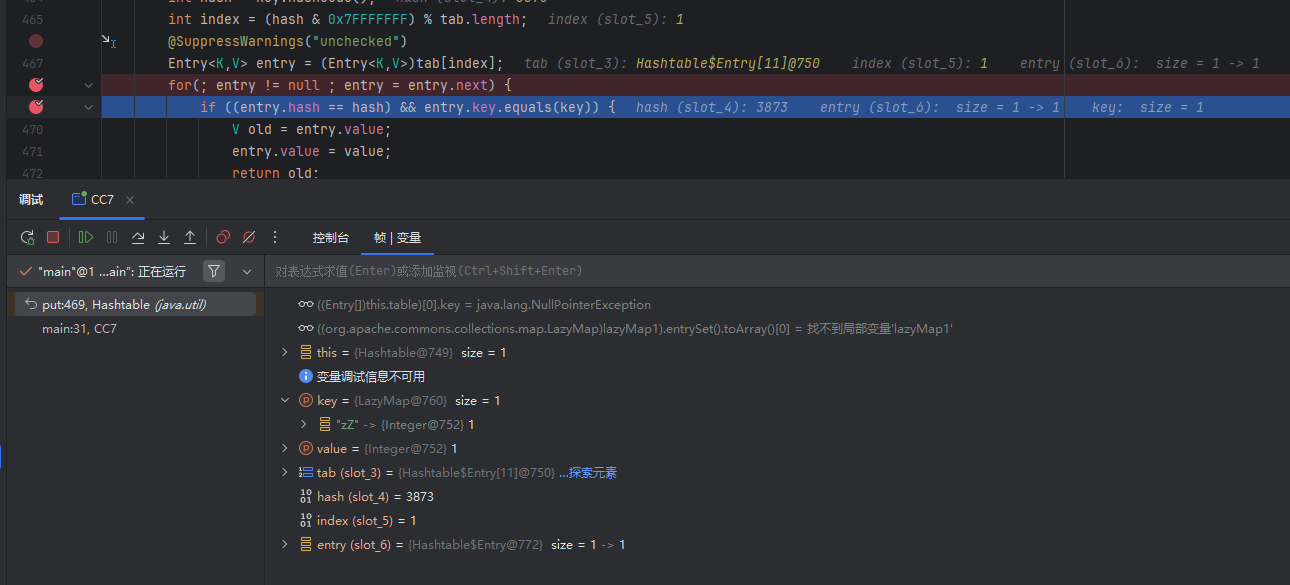
Task: Click the Rerun debug session icon
Action: 28,237
